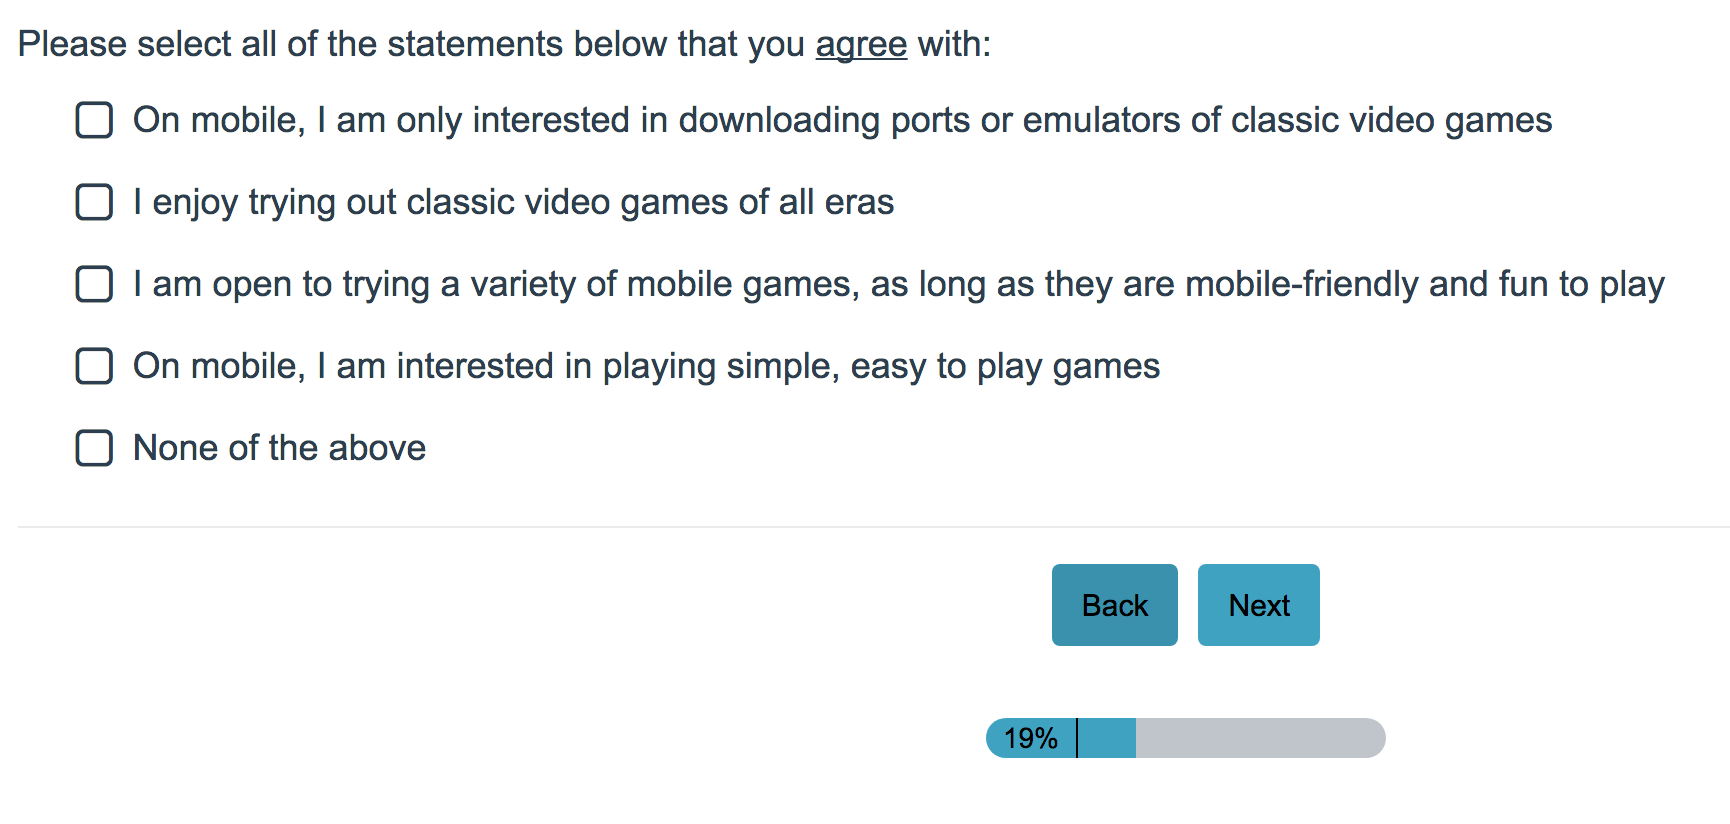Select the simple, easy to play games checkbox

tap(94, 366)
